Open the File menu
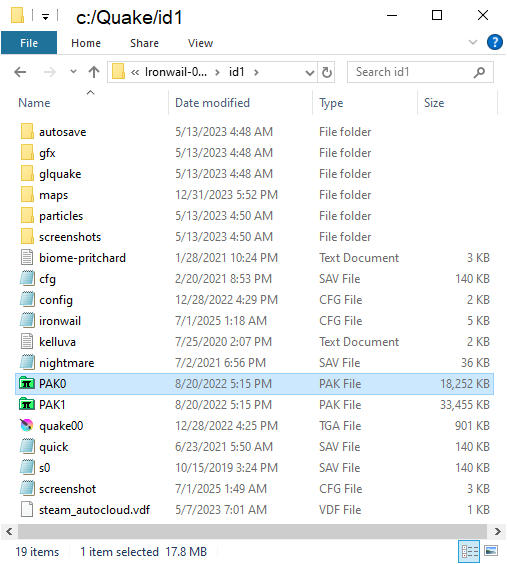 [x=29, y=43]
